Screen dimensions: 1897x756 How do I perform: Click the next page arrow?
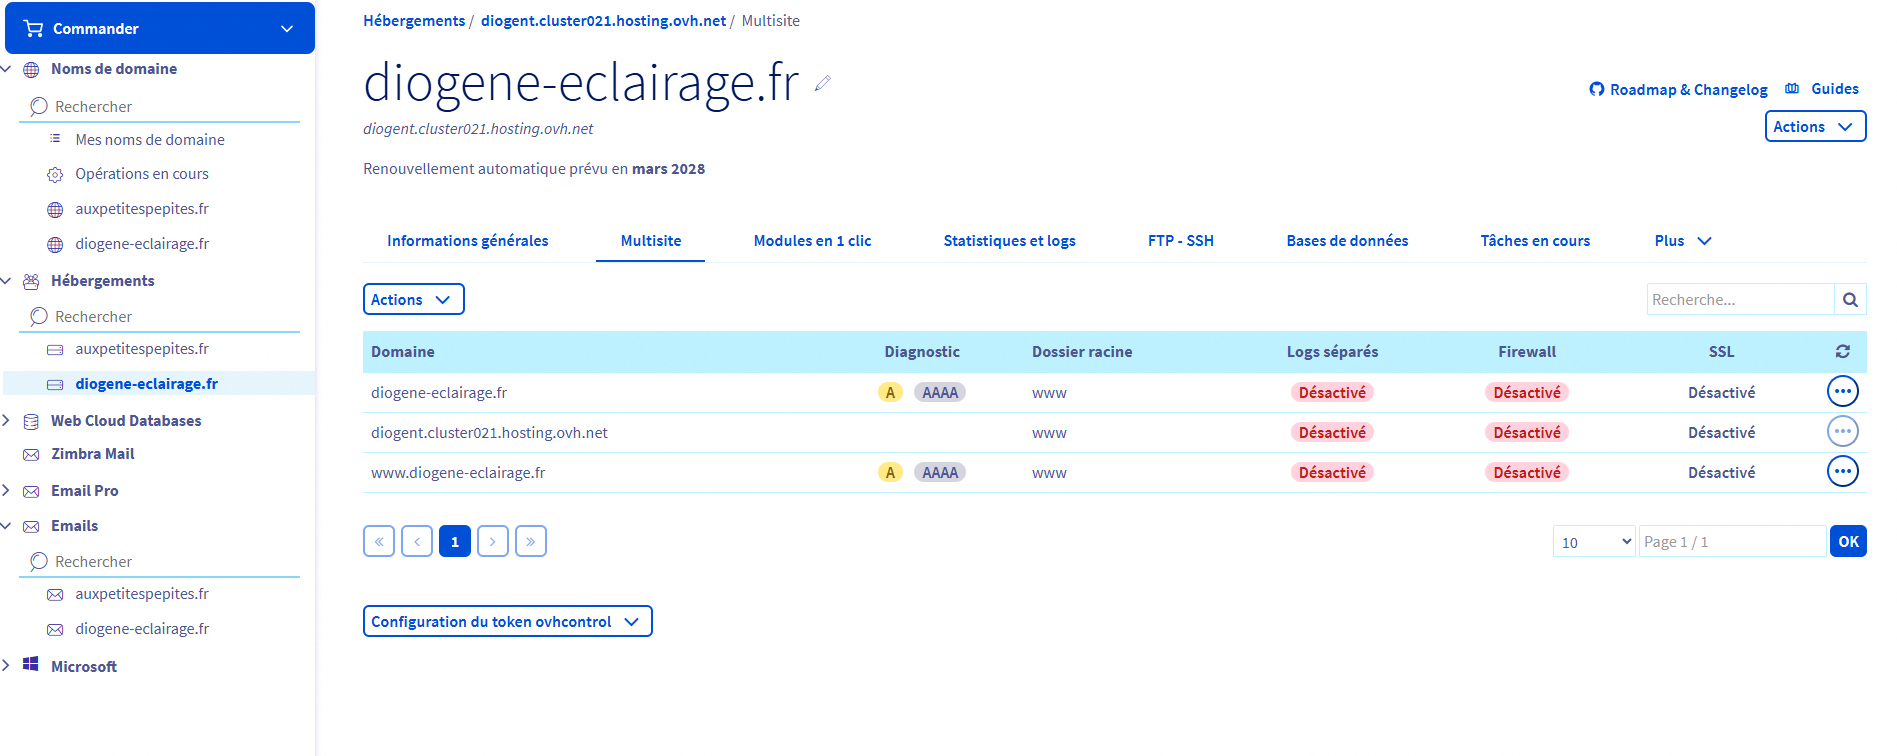tap(492, 541)
